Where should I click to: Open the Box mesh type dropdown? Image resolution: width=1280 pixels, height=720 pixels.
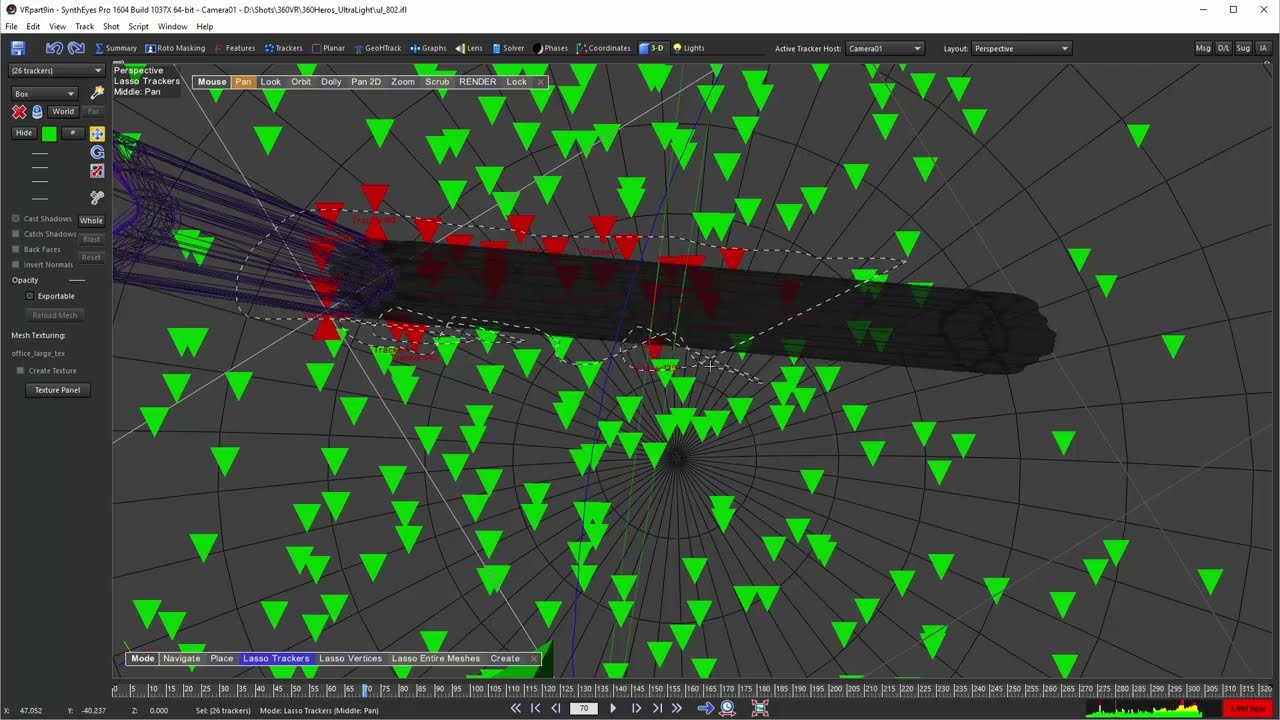click(x=44, y=93)
